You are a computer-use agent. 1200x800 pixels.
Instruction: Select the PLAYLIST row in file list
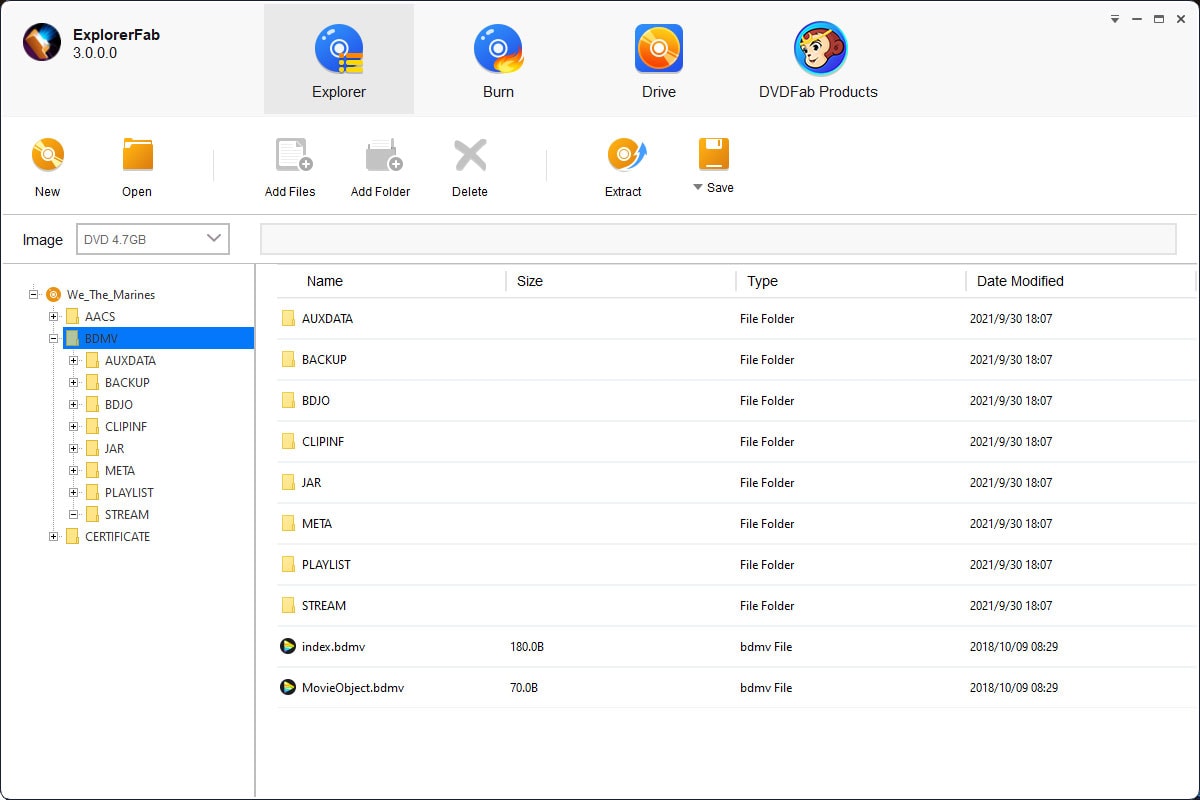pyautogui.click(x=736, y=564)
